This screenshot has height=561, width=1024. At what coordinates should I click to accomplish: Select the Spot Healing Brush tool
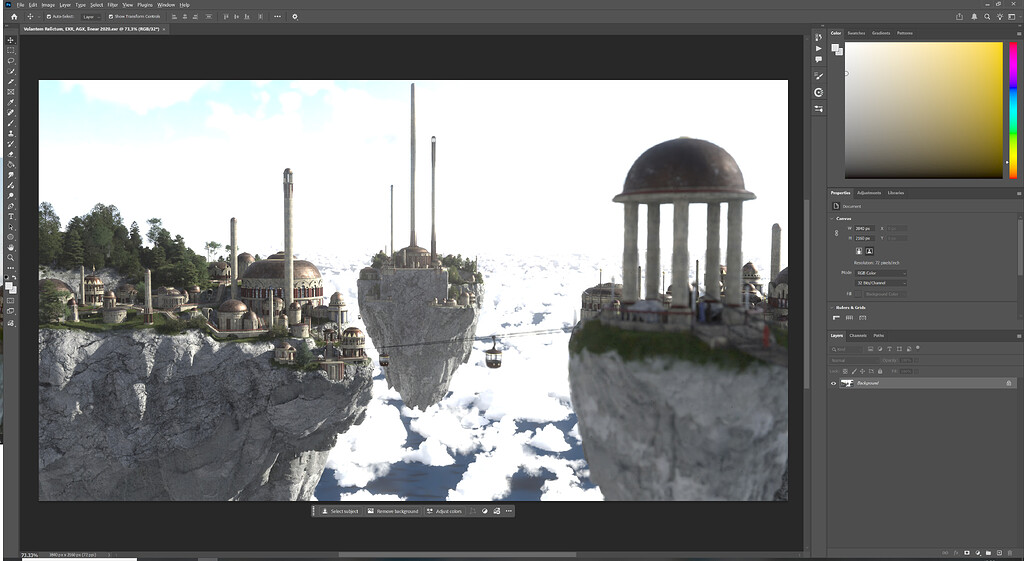tap(10, 112)
